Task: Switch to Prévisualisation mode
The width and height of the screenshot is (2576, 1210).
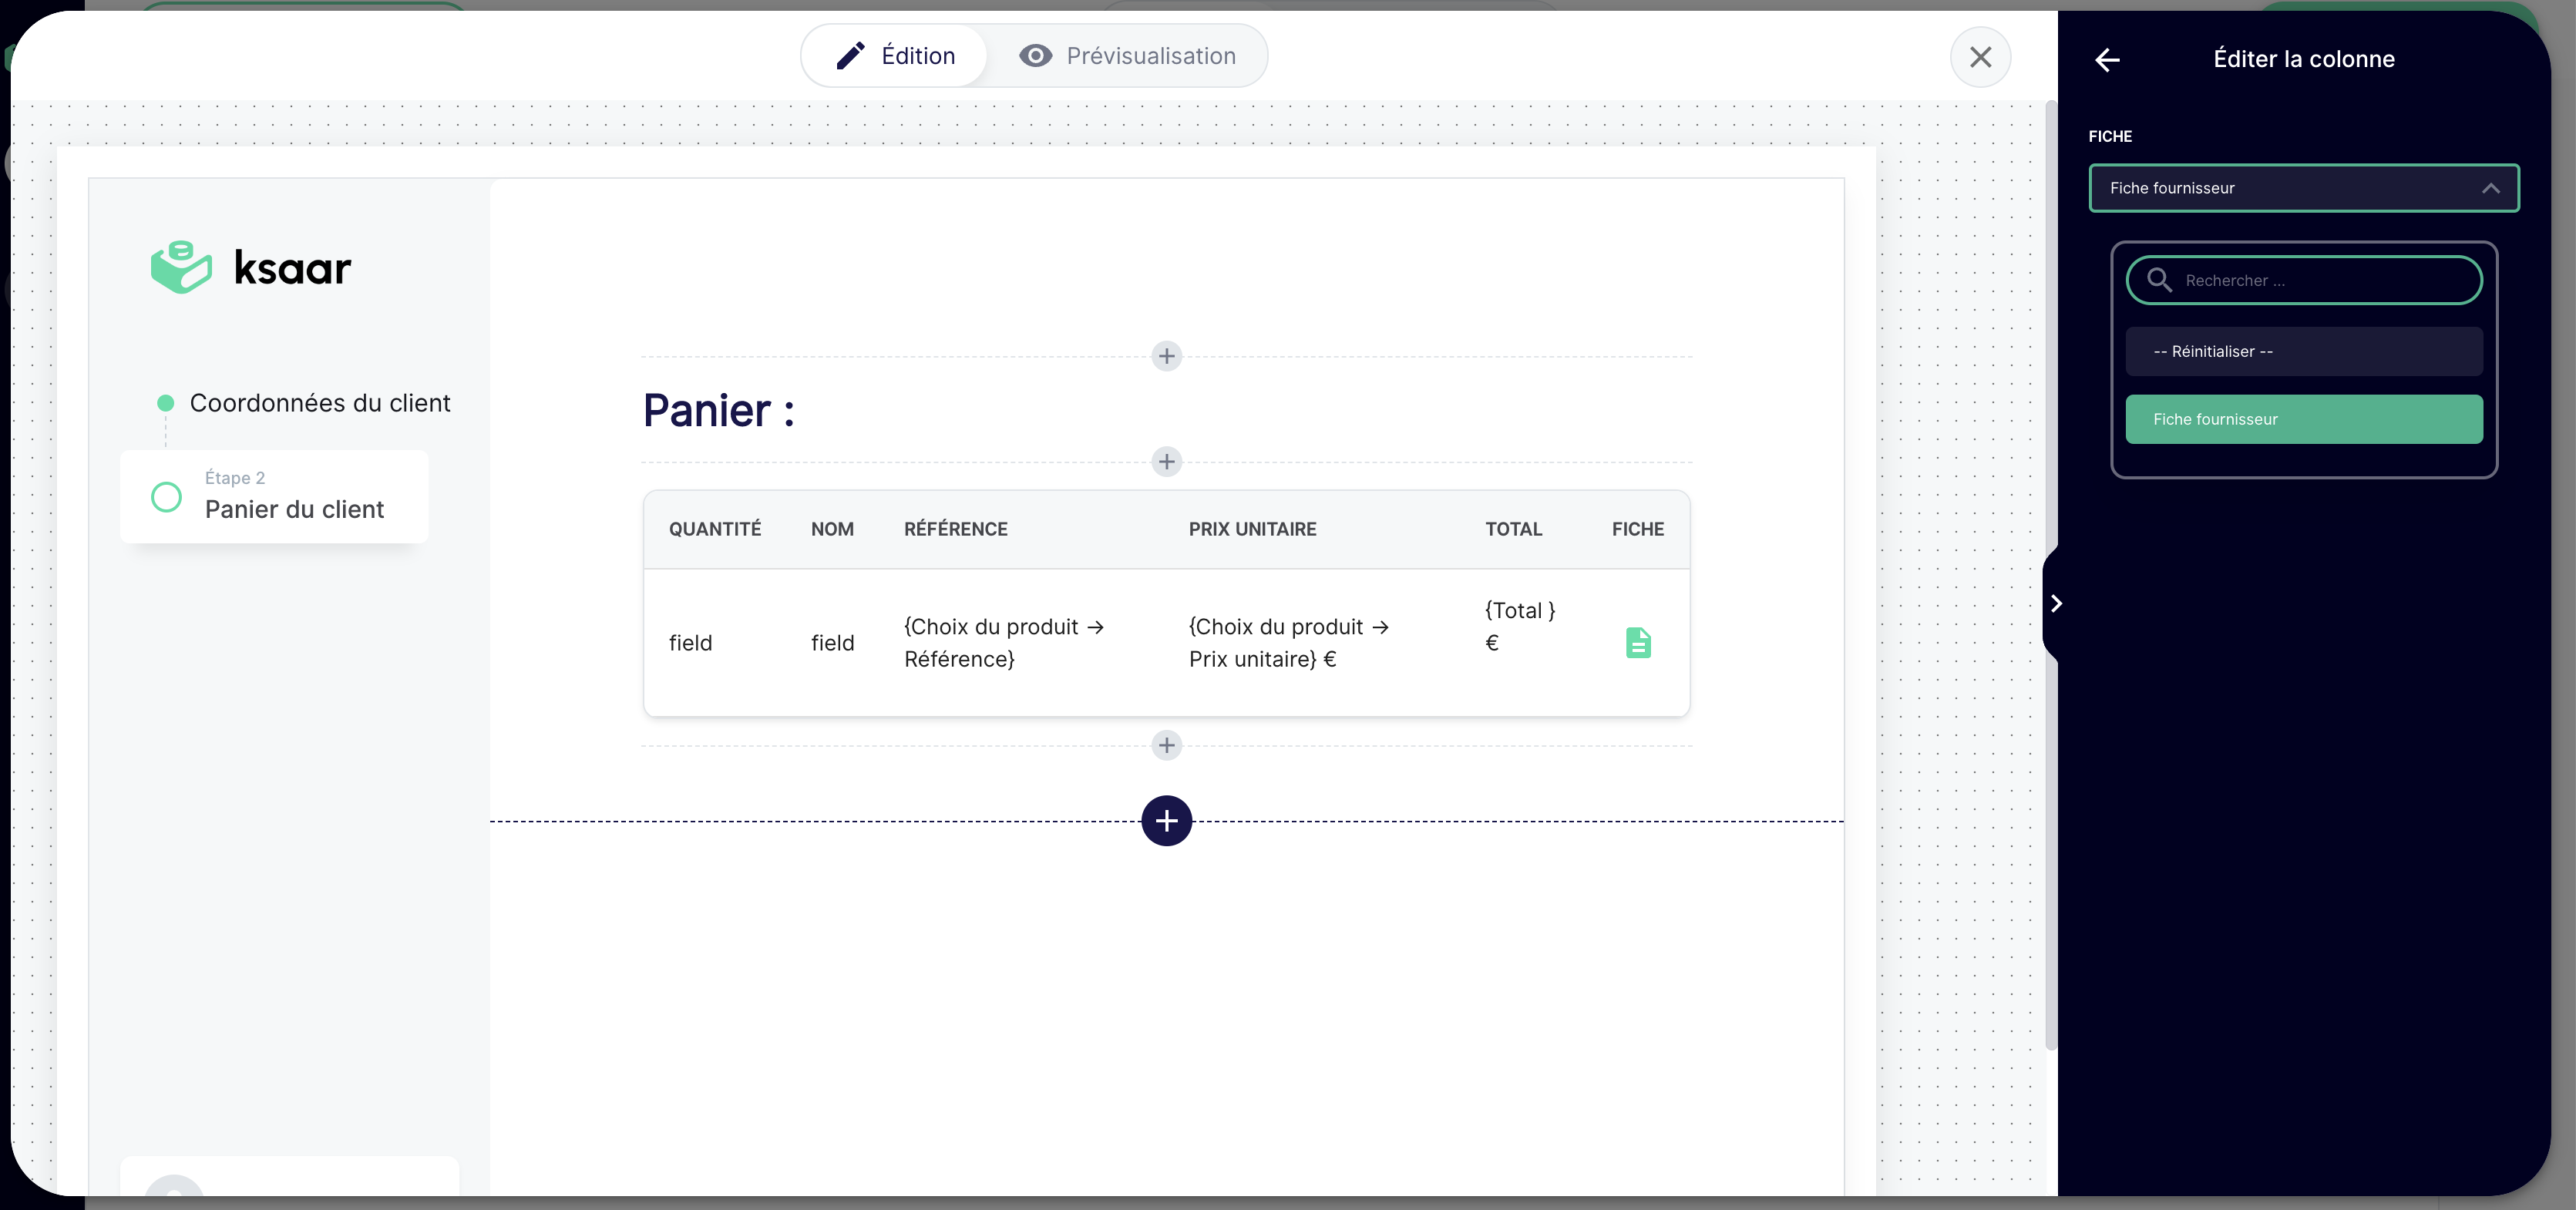Action: pos(1127,56)
